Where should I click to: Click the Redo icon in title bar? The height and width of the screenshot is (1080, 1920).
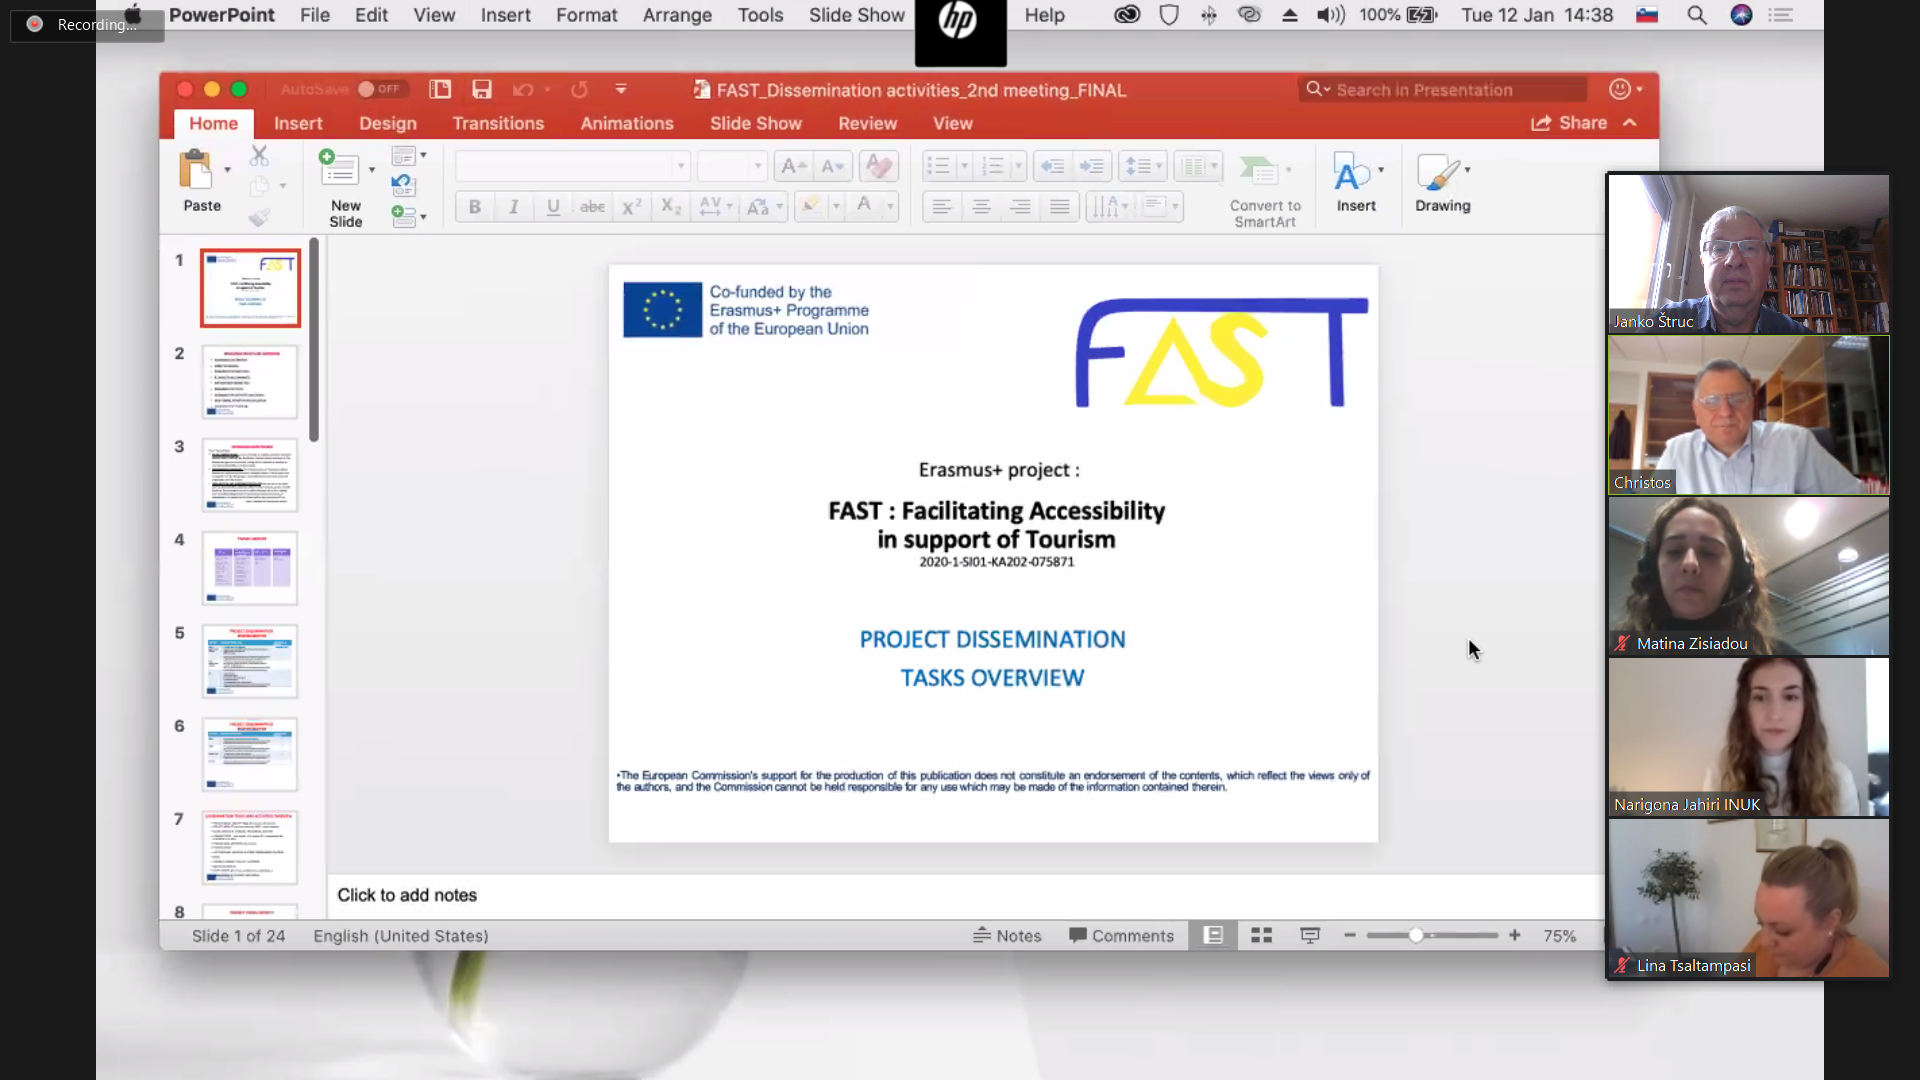[579, 90]
